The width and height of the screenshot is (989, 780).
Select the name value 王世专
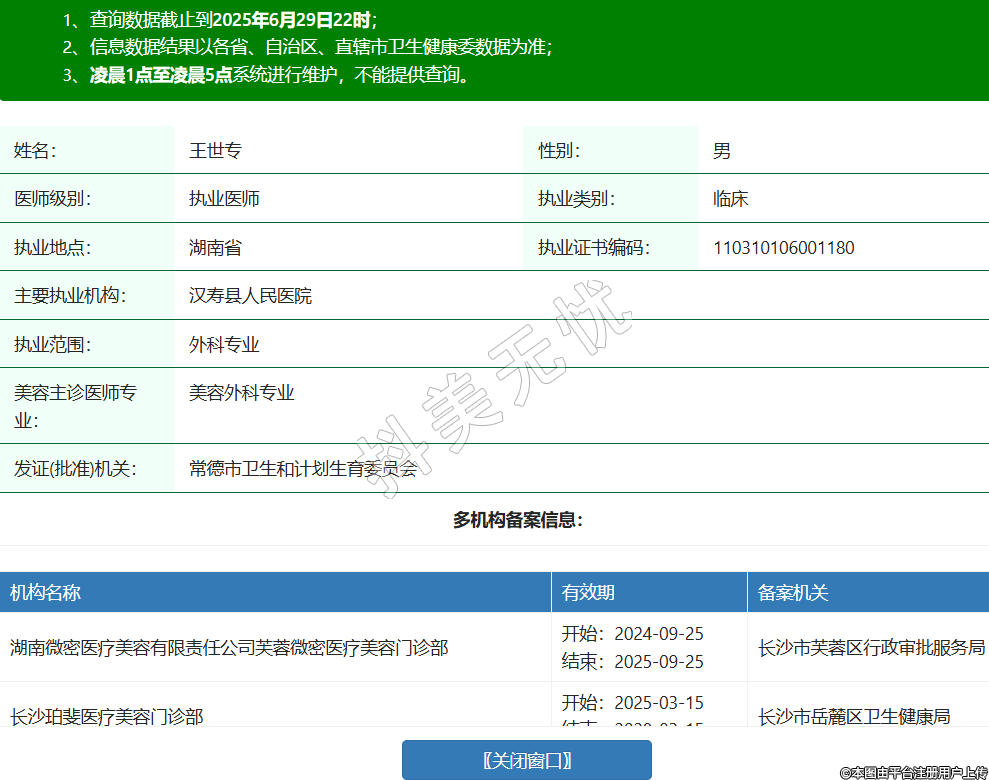pyautogui.click(x=215, y=151)
